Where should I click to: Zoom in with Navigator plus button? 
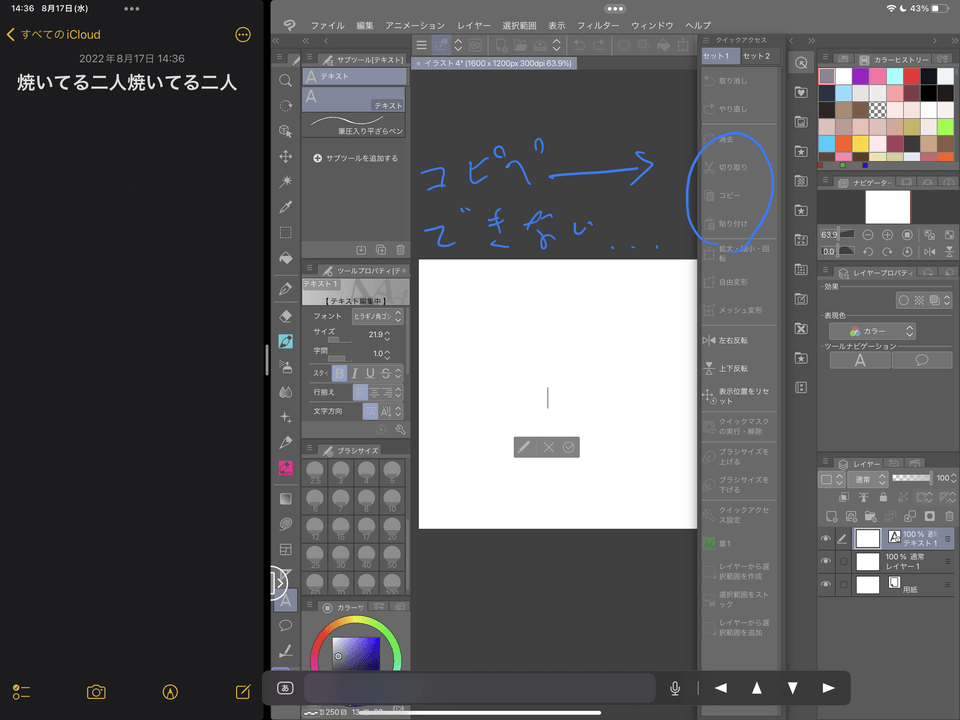[887, 235]
